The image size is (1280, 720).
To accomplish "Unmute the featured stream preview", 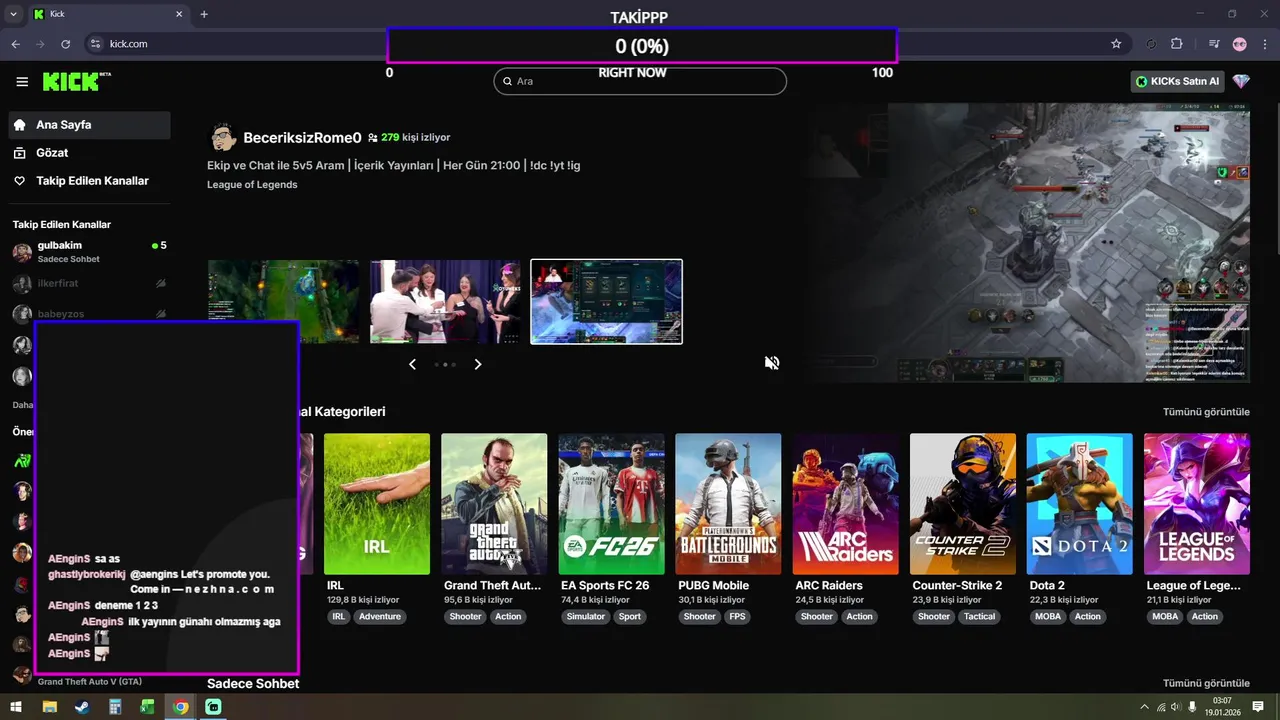I will pyautogui.click(x=772, y=363).
